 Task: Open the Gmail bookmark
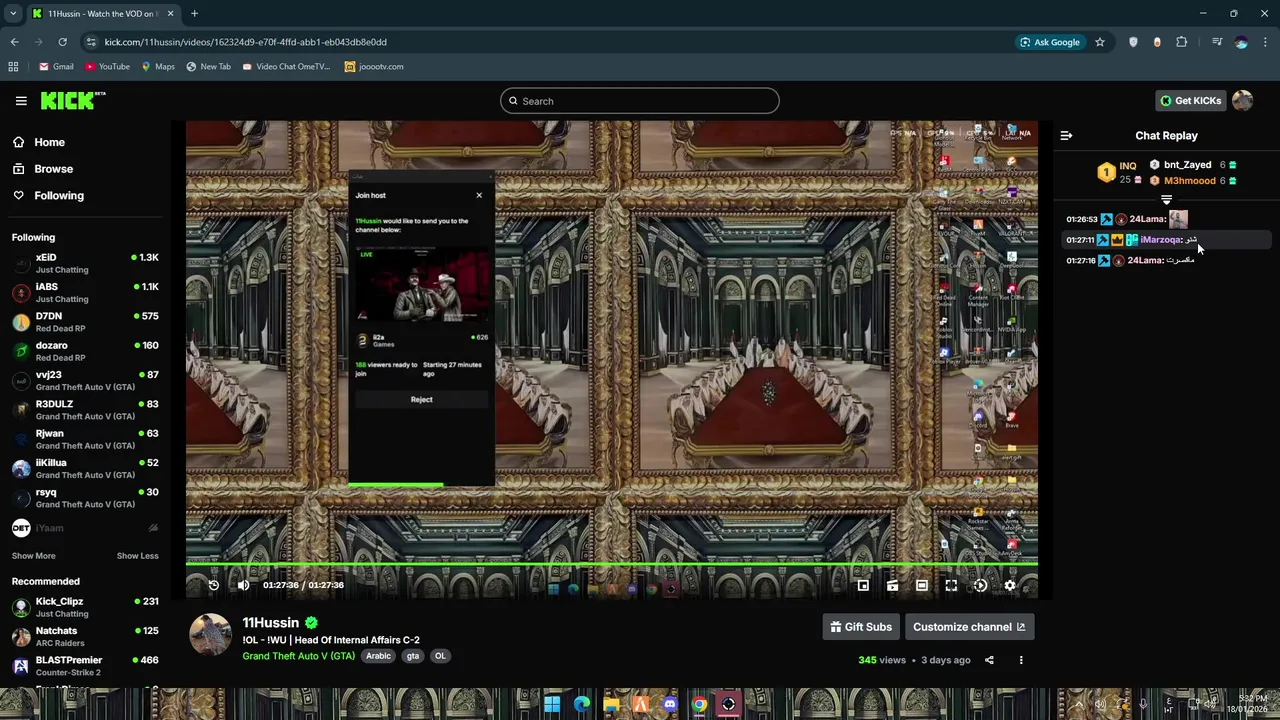click(56, 67)
